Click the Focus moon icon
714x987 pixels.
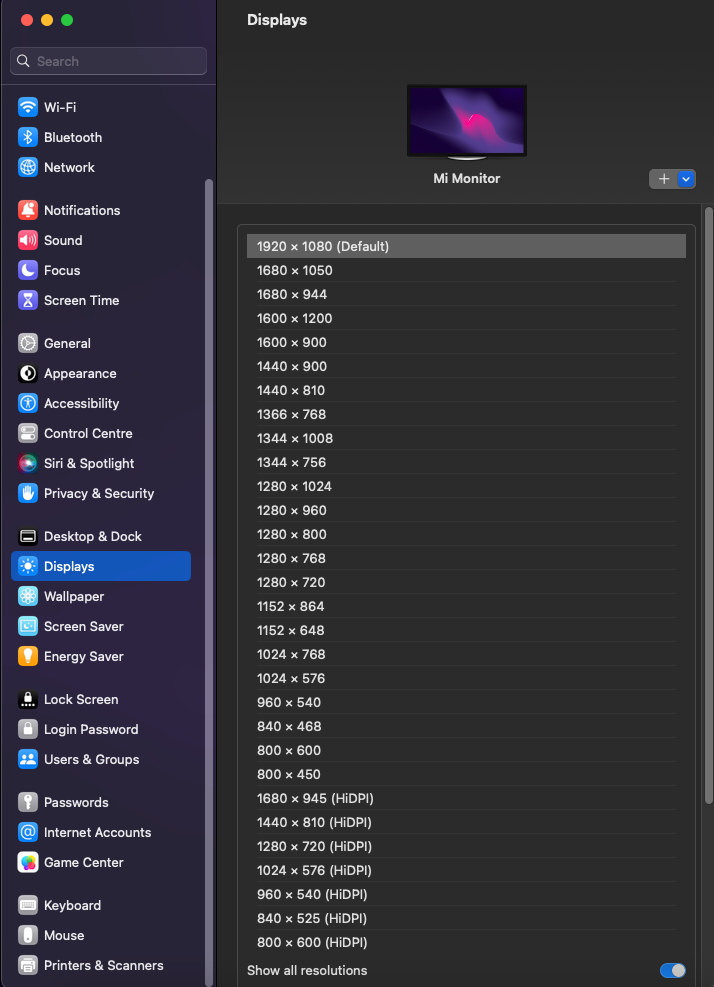point(28,270)
